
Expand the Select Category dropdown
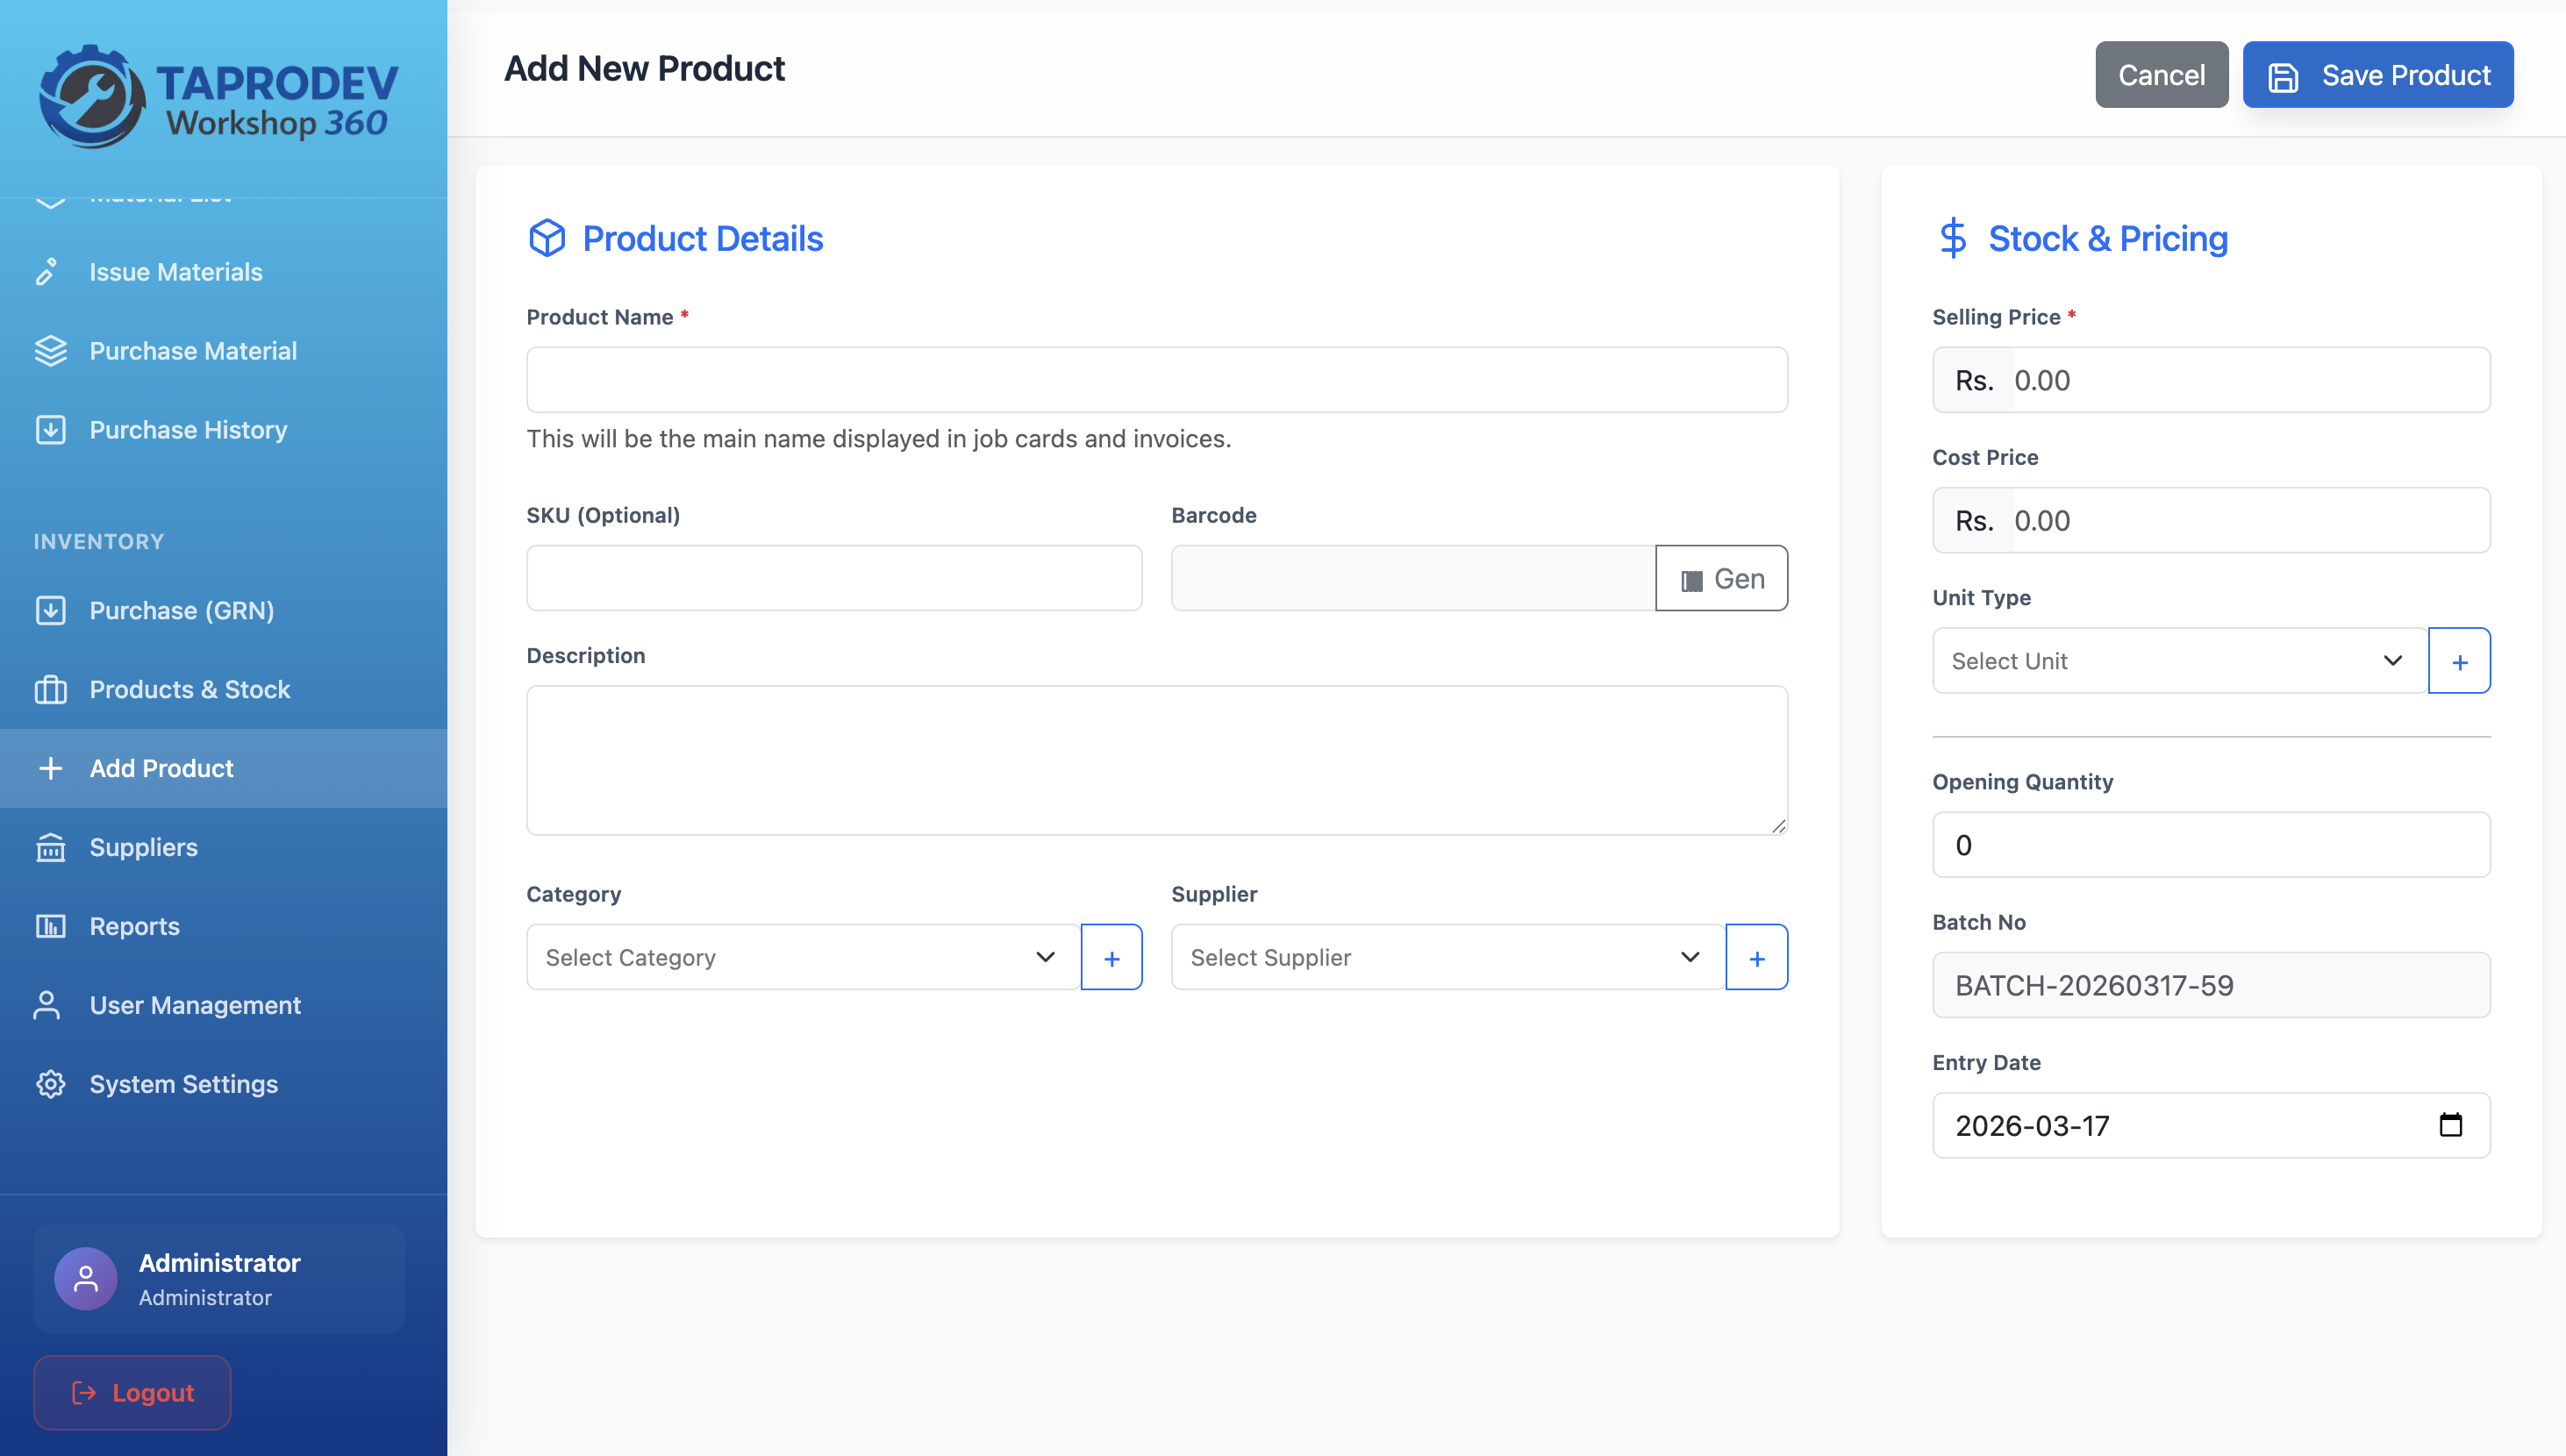coord(802,957)
